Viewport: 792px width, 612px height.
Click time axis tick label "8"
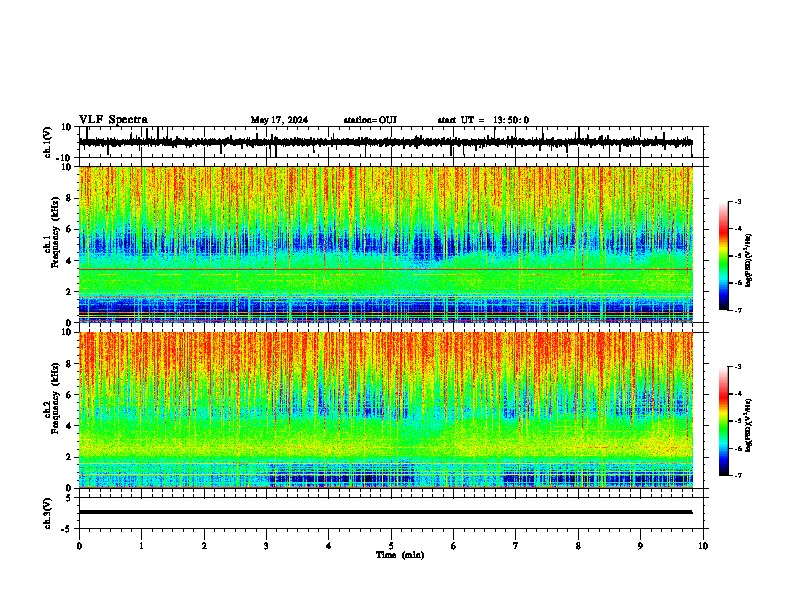click(578, 546)
